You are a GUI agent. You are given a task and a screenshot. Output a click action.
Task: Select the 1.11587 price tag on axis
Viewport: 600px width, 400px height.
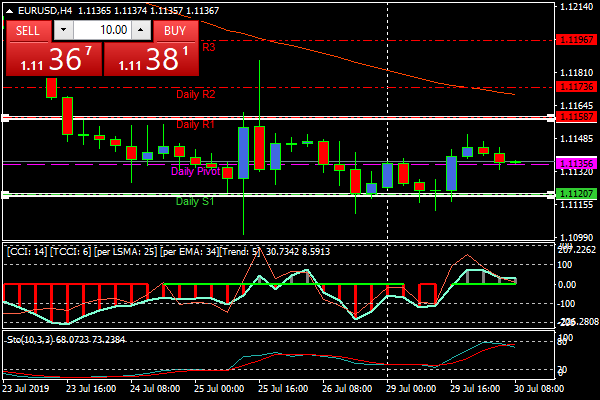577,117
